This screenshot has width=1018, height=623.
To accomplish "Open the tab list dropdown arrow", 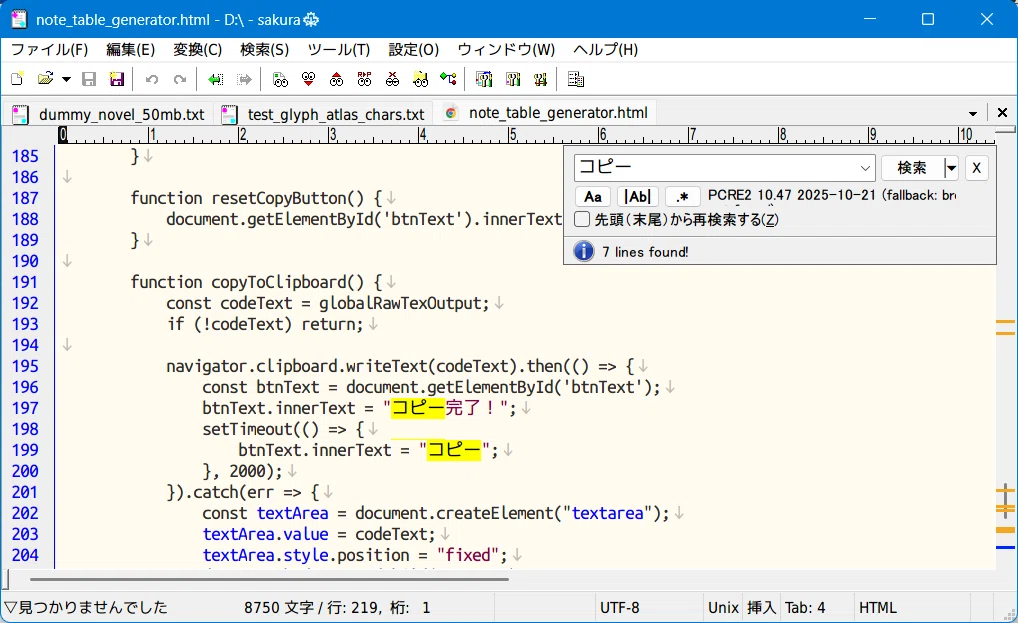I will (973, 114).
